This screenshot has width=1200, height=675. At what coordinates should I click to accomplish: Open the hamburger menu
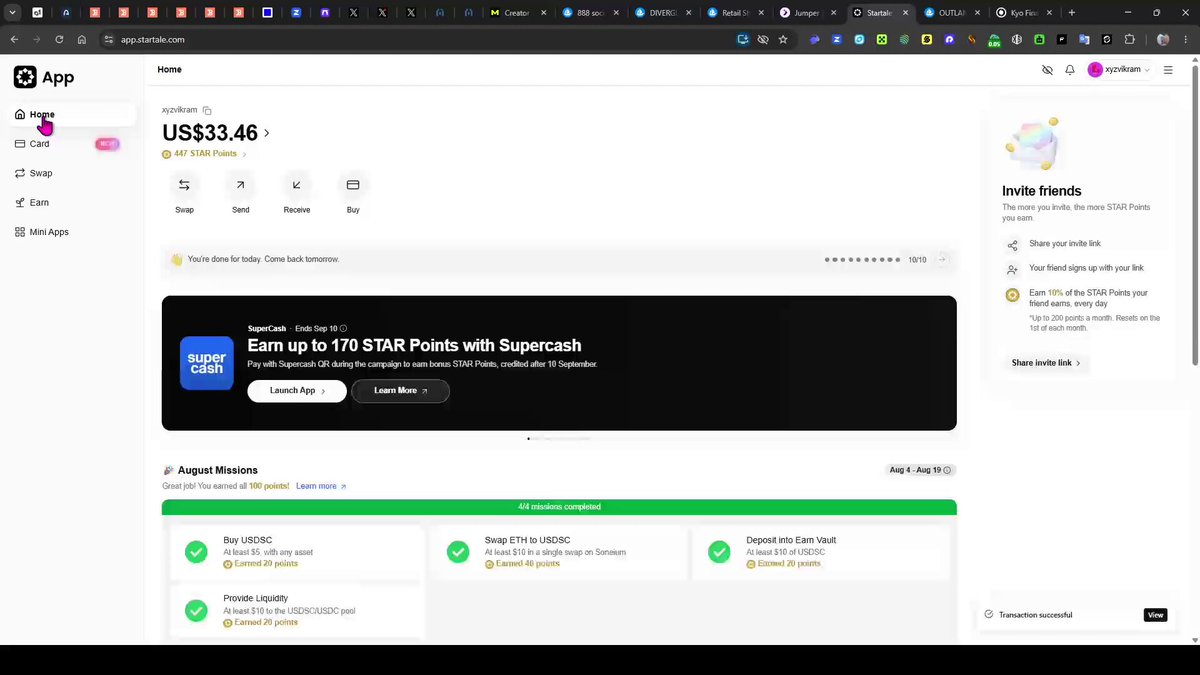(1168, 70)
